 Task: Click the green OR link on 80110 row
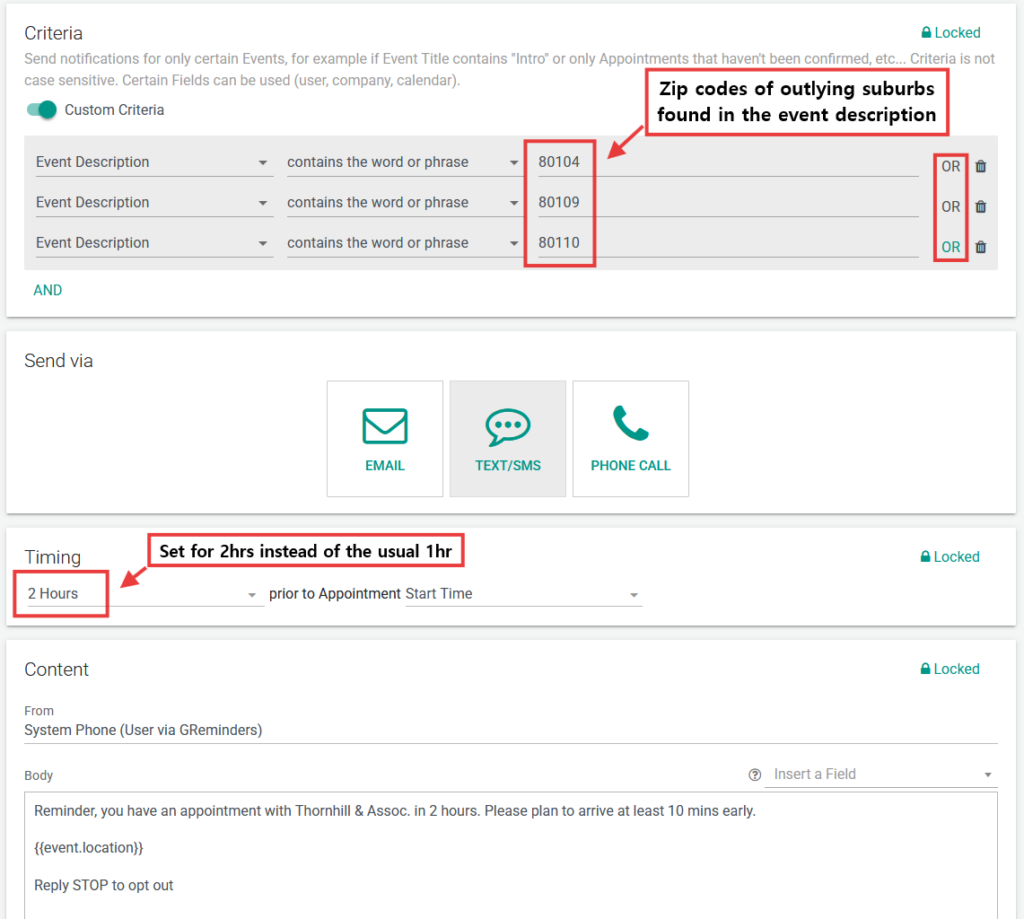(x=950, y=247)
